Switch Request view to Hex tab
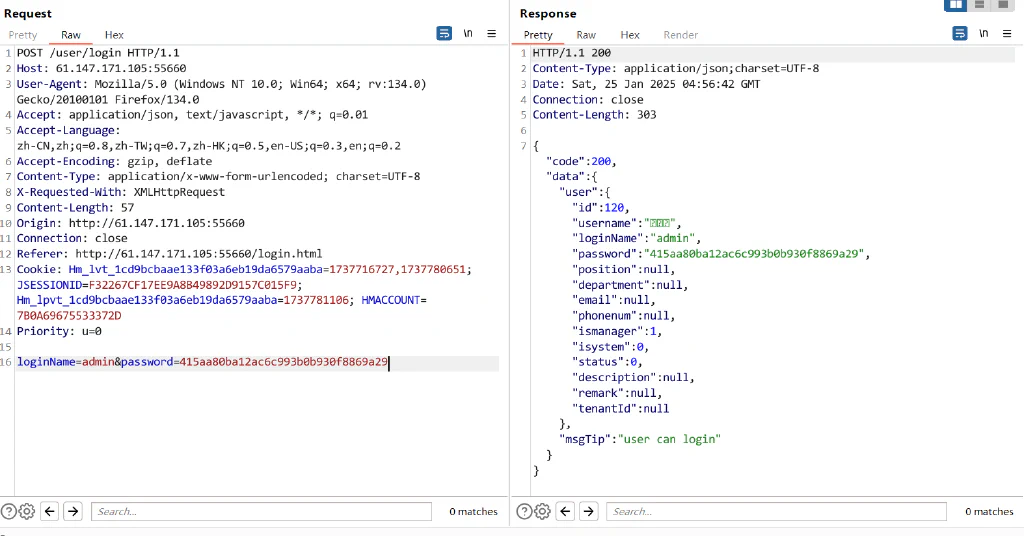 tap(114, 35)
